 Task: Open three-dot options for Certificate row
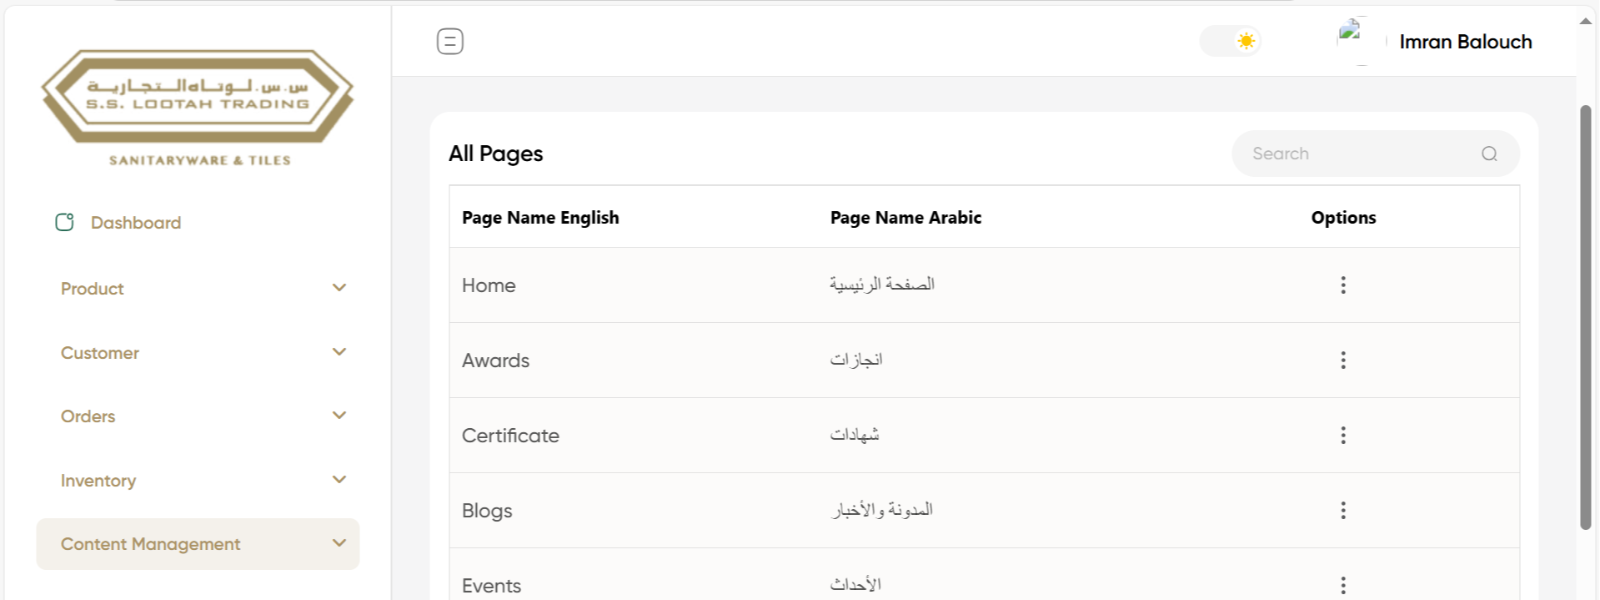coord(1343,435)
